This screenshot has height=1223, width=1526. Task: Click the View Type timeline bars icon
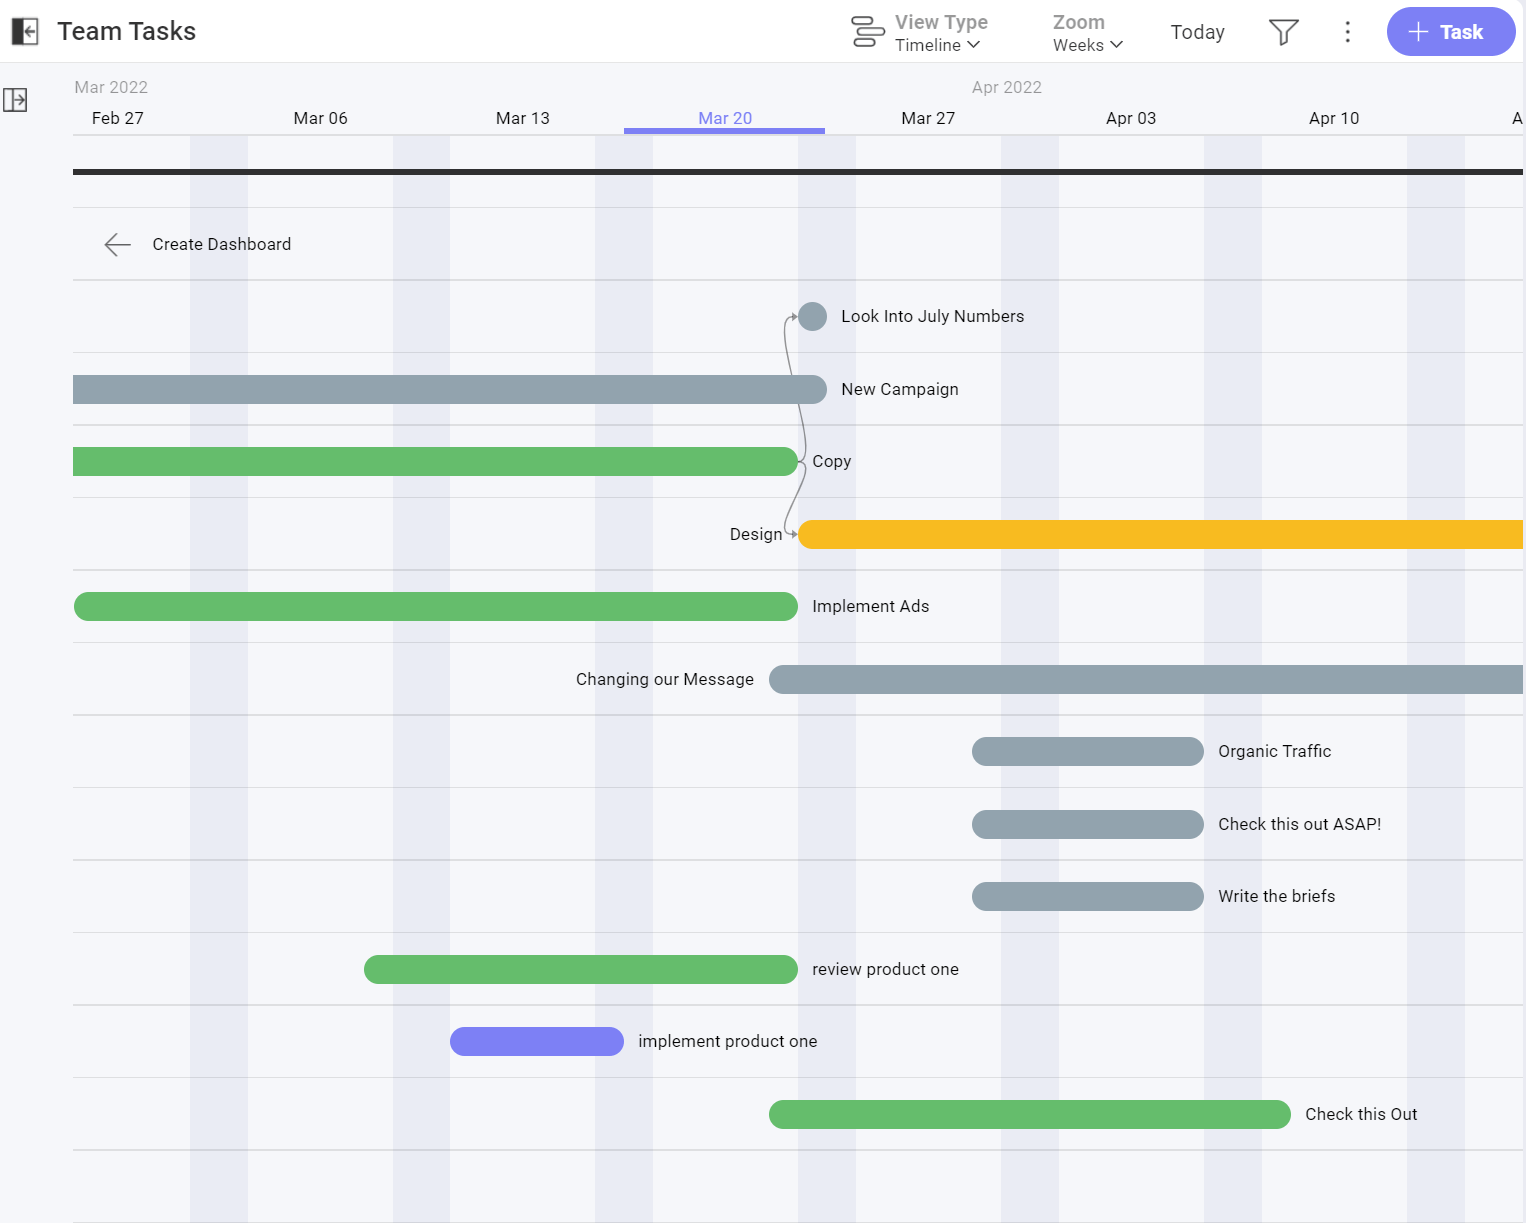coord(866,31)
